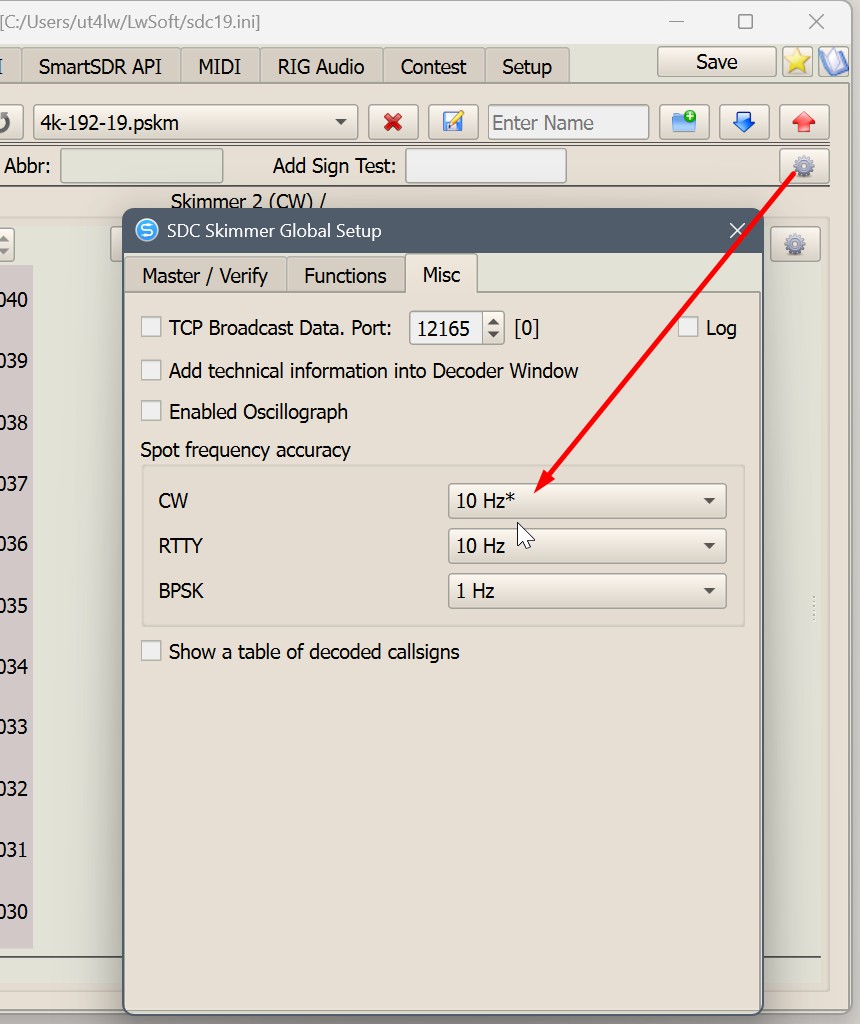Open the blue book help icon
The image size is (860, 1024).
(x=832, y=62)
